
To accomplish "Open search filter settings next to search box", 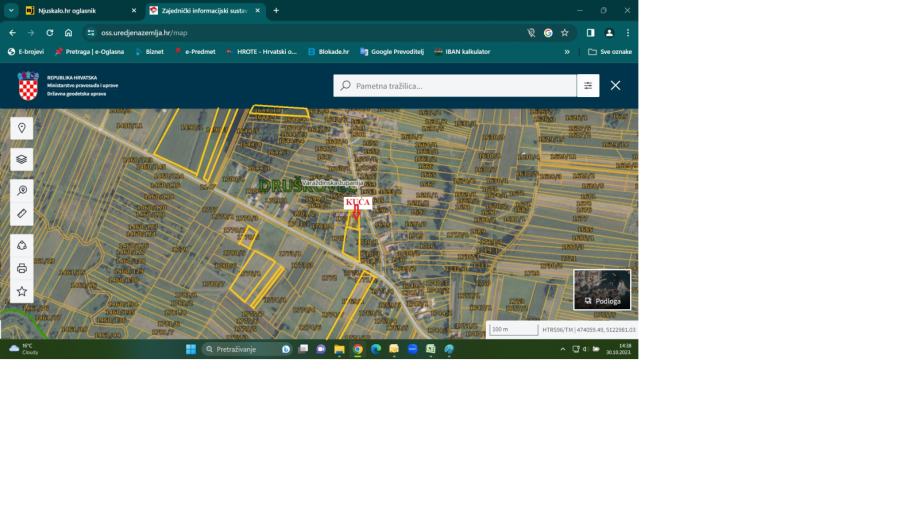I will 588,86.
